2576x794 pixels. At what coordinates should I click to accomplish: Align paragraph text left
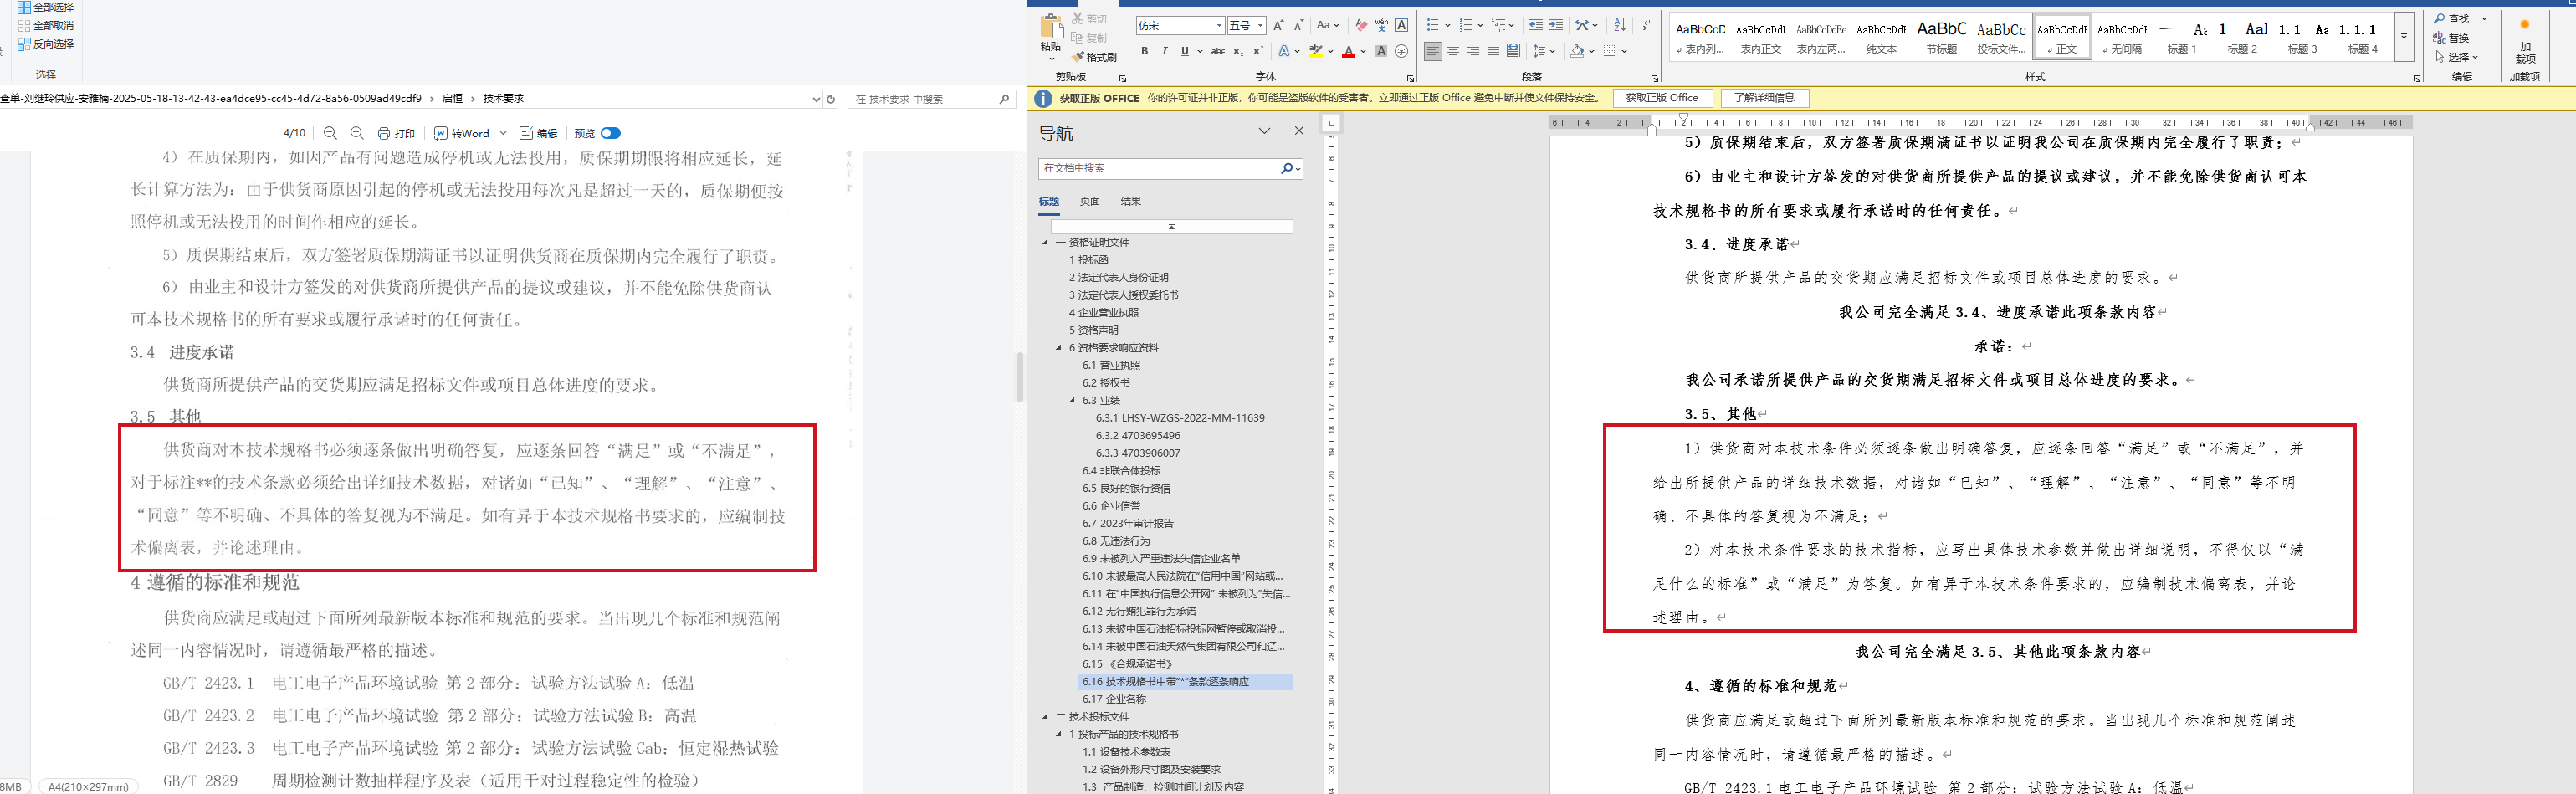[1433, 51]
